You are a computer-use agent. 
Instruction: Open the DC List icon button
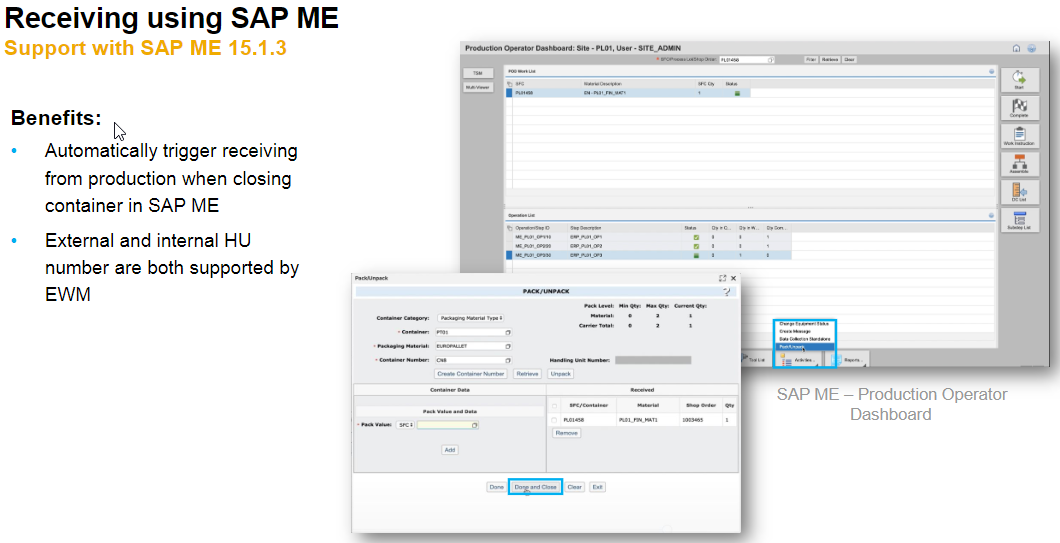1019,193
